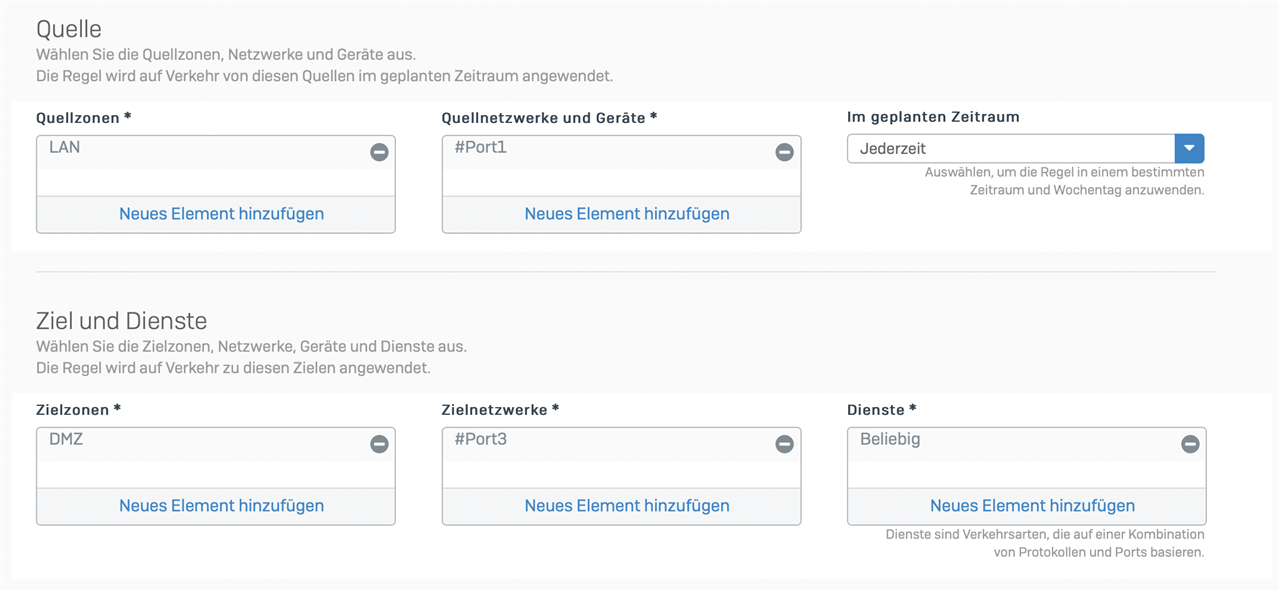The height and width of the screenshot is (591, 1280).
Task: Expand the Im geplanten Zeitraum dropdown arrow
Action: point(1189,148)
